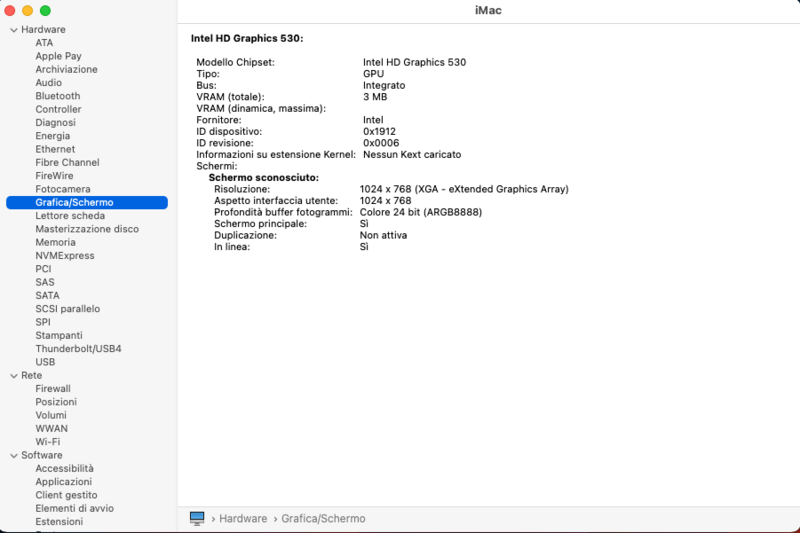800x533 pixels.
Task: Select Apple Pay in the sidebar
Action: click(59, 56)
